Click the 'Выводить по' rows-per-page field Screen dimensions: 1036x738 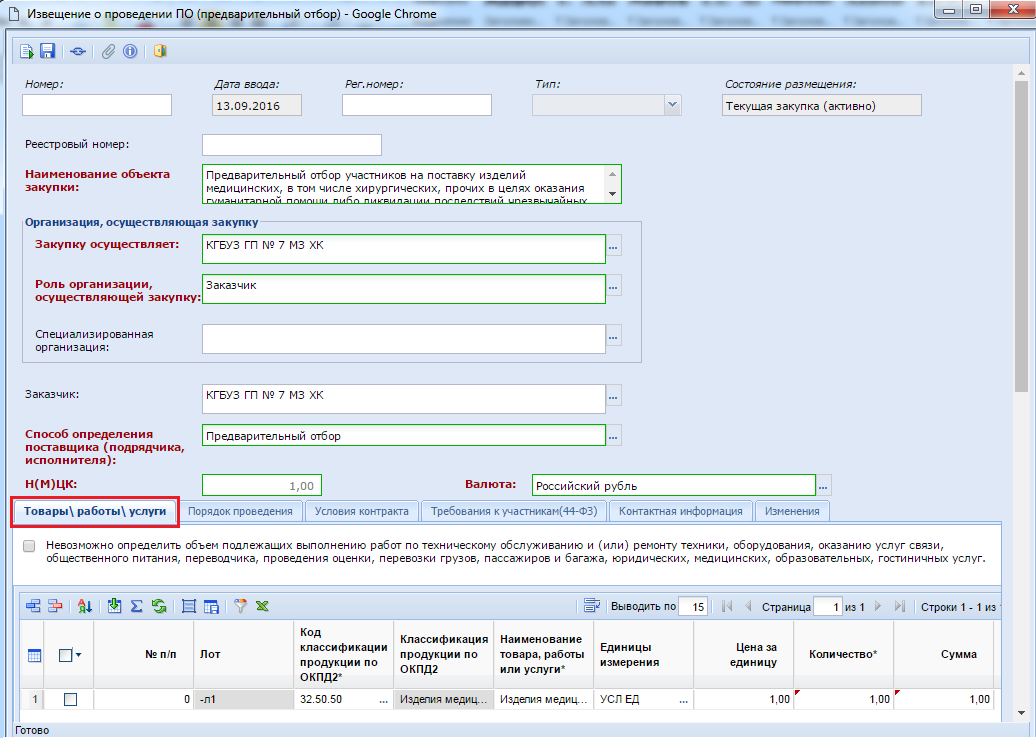(693, 607)
